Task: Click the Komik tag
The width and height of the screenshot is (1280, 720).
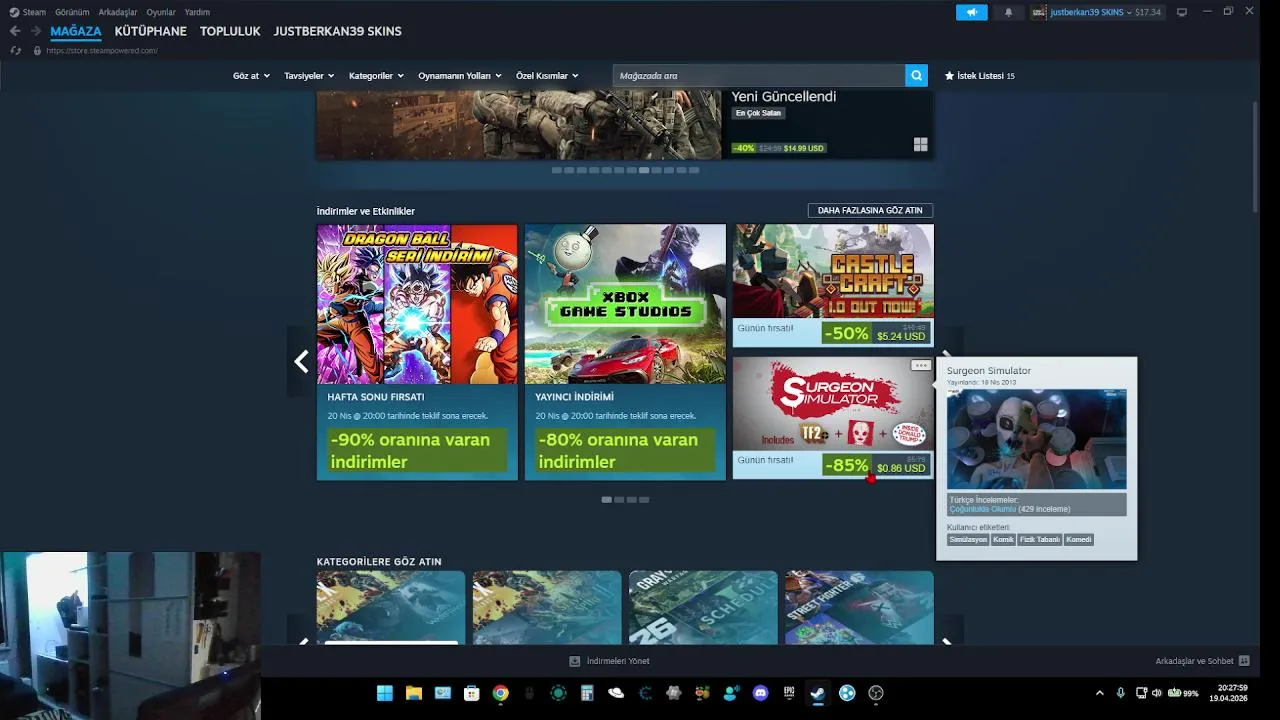Action: [x=1003, y=540]
